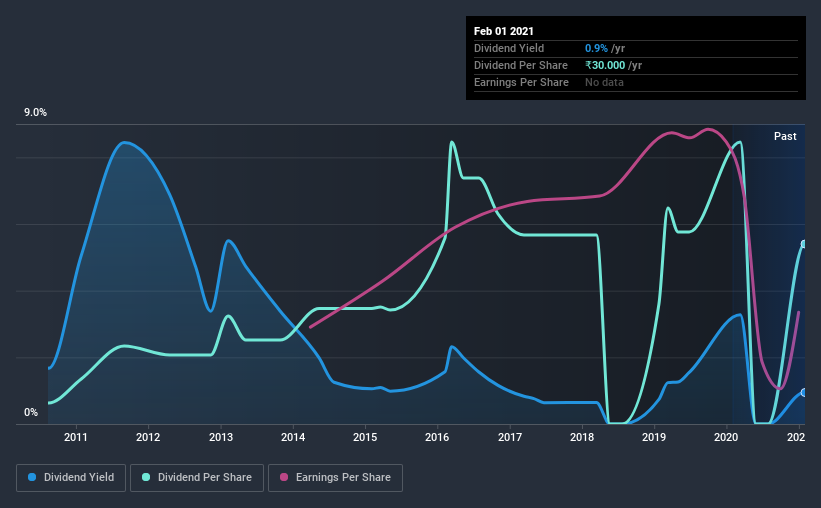The image size is (821, 508).
Task: Click the Earnings Per Share No data value
Action: (x=604, y=82)
